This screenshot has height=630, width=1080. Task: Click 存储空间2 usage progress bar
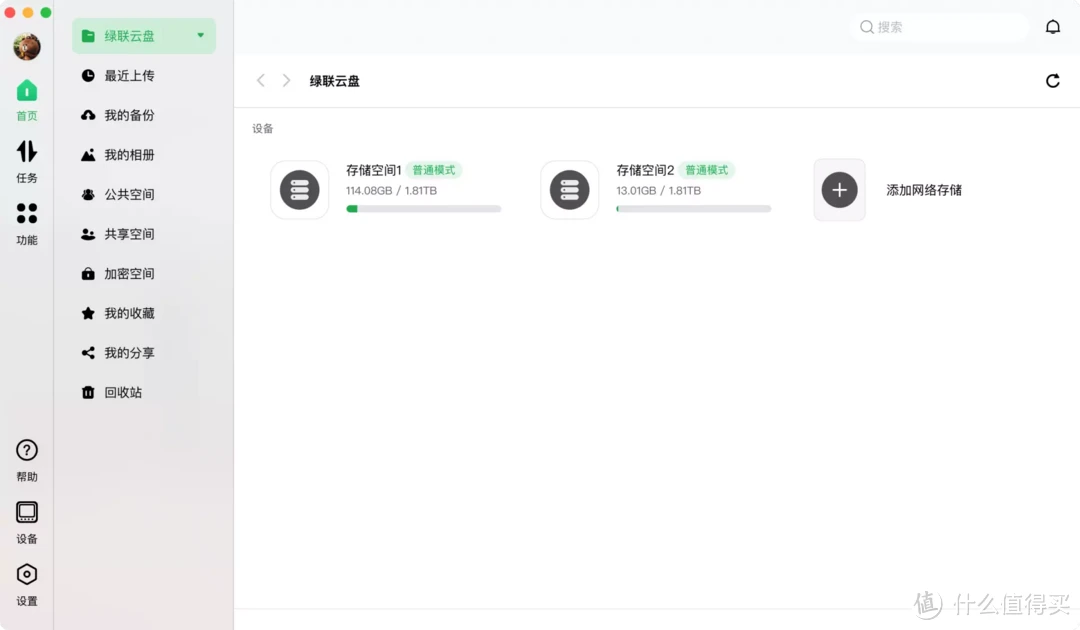694,209
